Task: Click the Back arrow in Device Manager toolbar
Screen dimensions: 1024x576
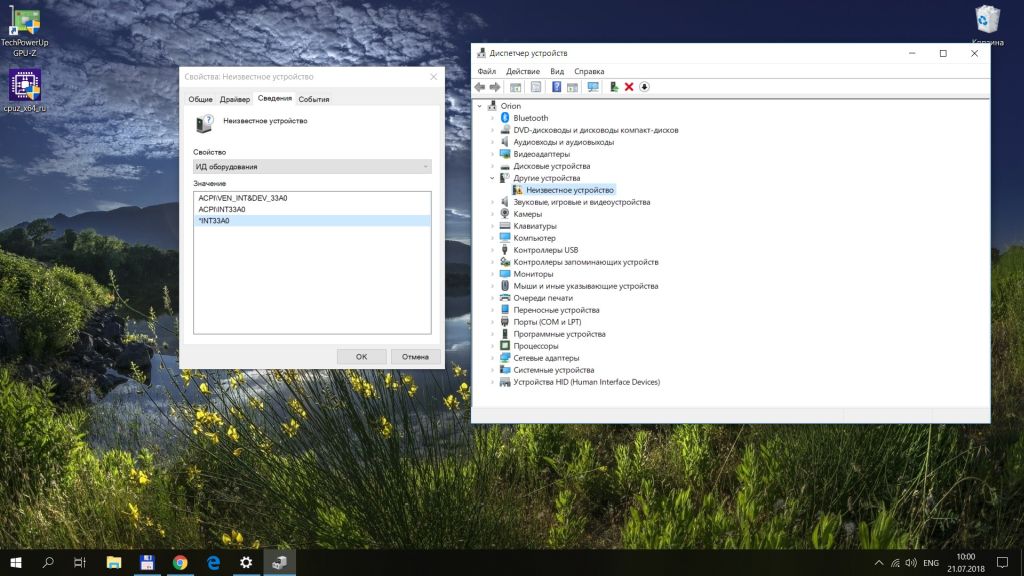Action: [x=479, y=87]
